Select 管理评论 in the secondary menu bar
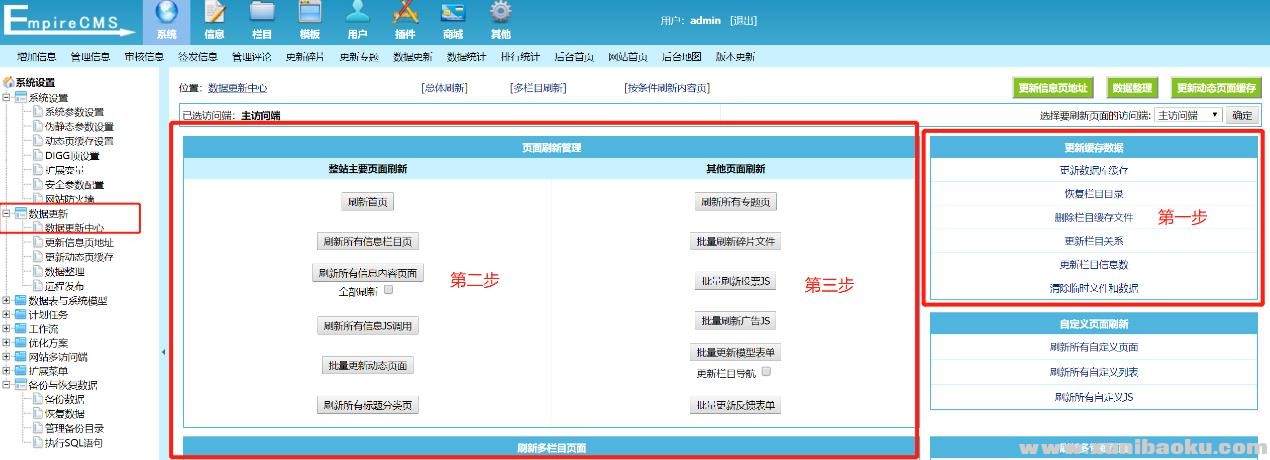This screenshot has height=460, width=1270. coord(251,57)
